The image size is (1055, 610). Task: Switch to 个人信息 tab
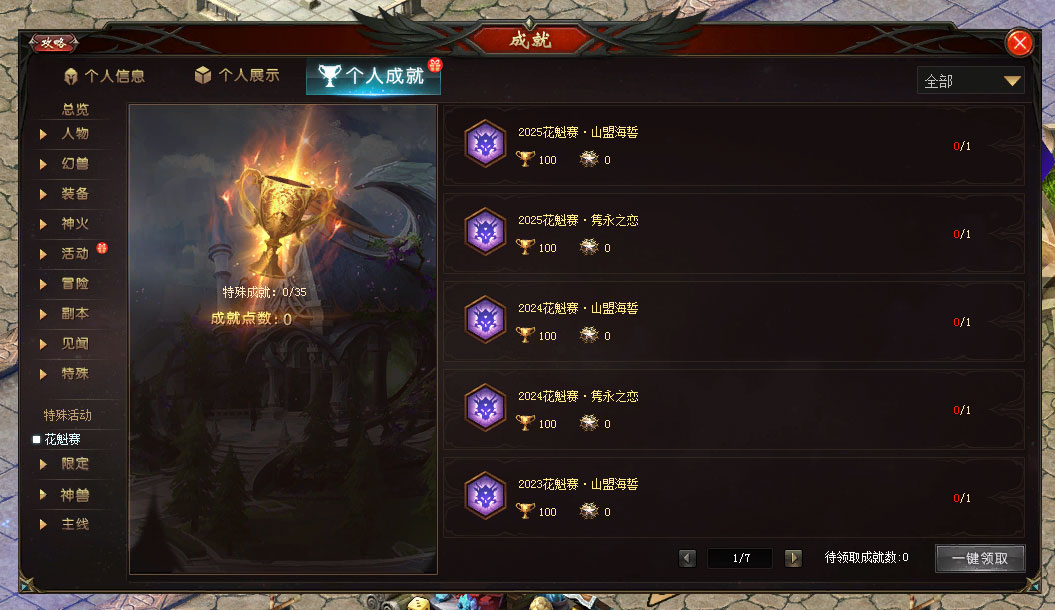click(104, 76)
